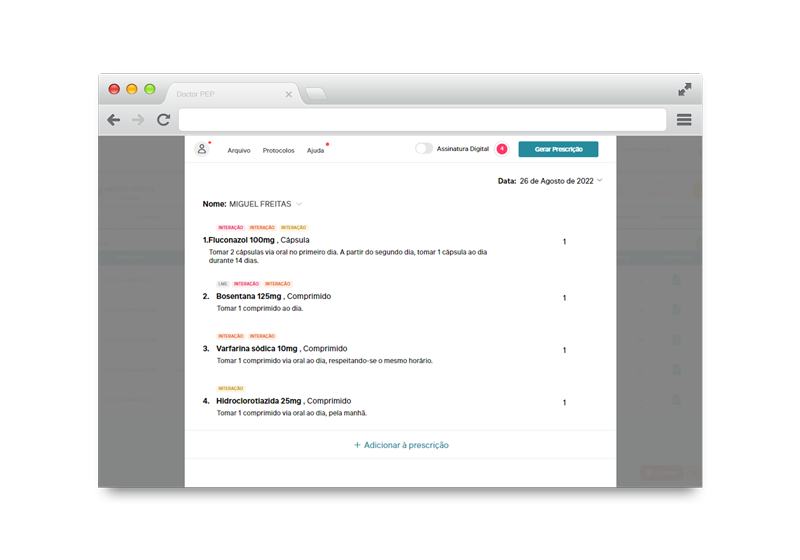Expand the date dropdown for 26 de Agosto
This screenshot has height=560, width=800.
tap(600, 181)
